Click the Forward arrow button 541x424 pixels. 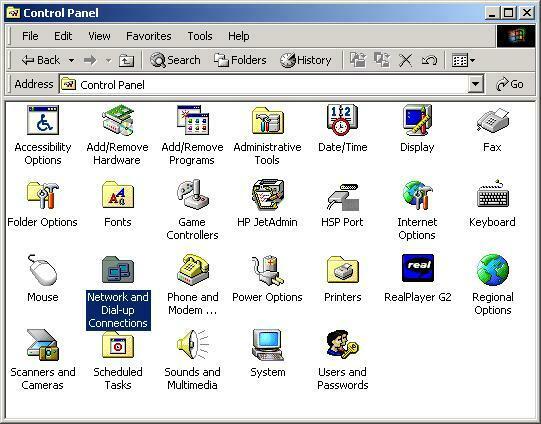(90, 60)
